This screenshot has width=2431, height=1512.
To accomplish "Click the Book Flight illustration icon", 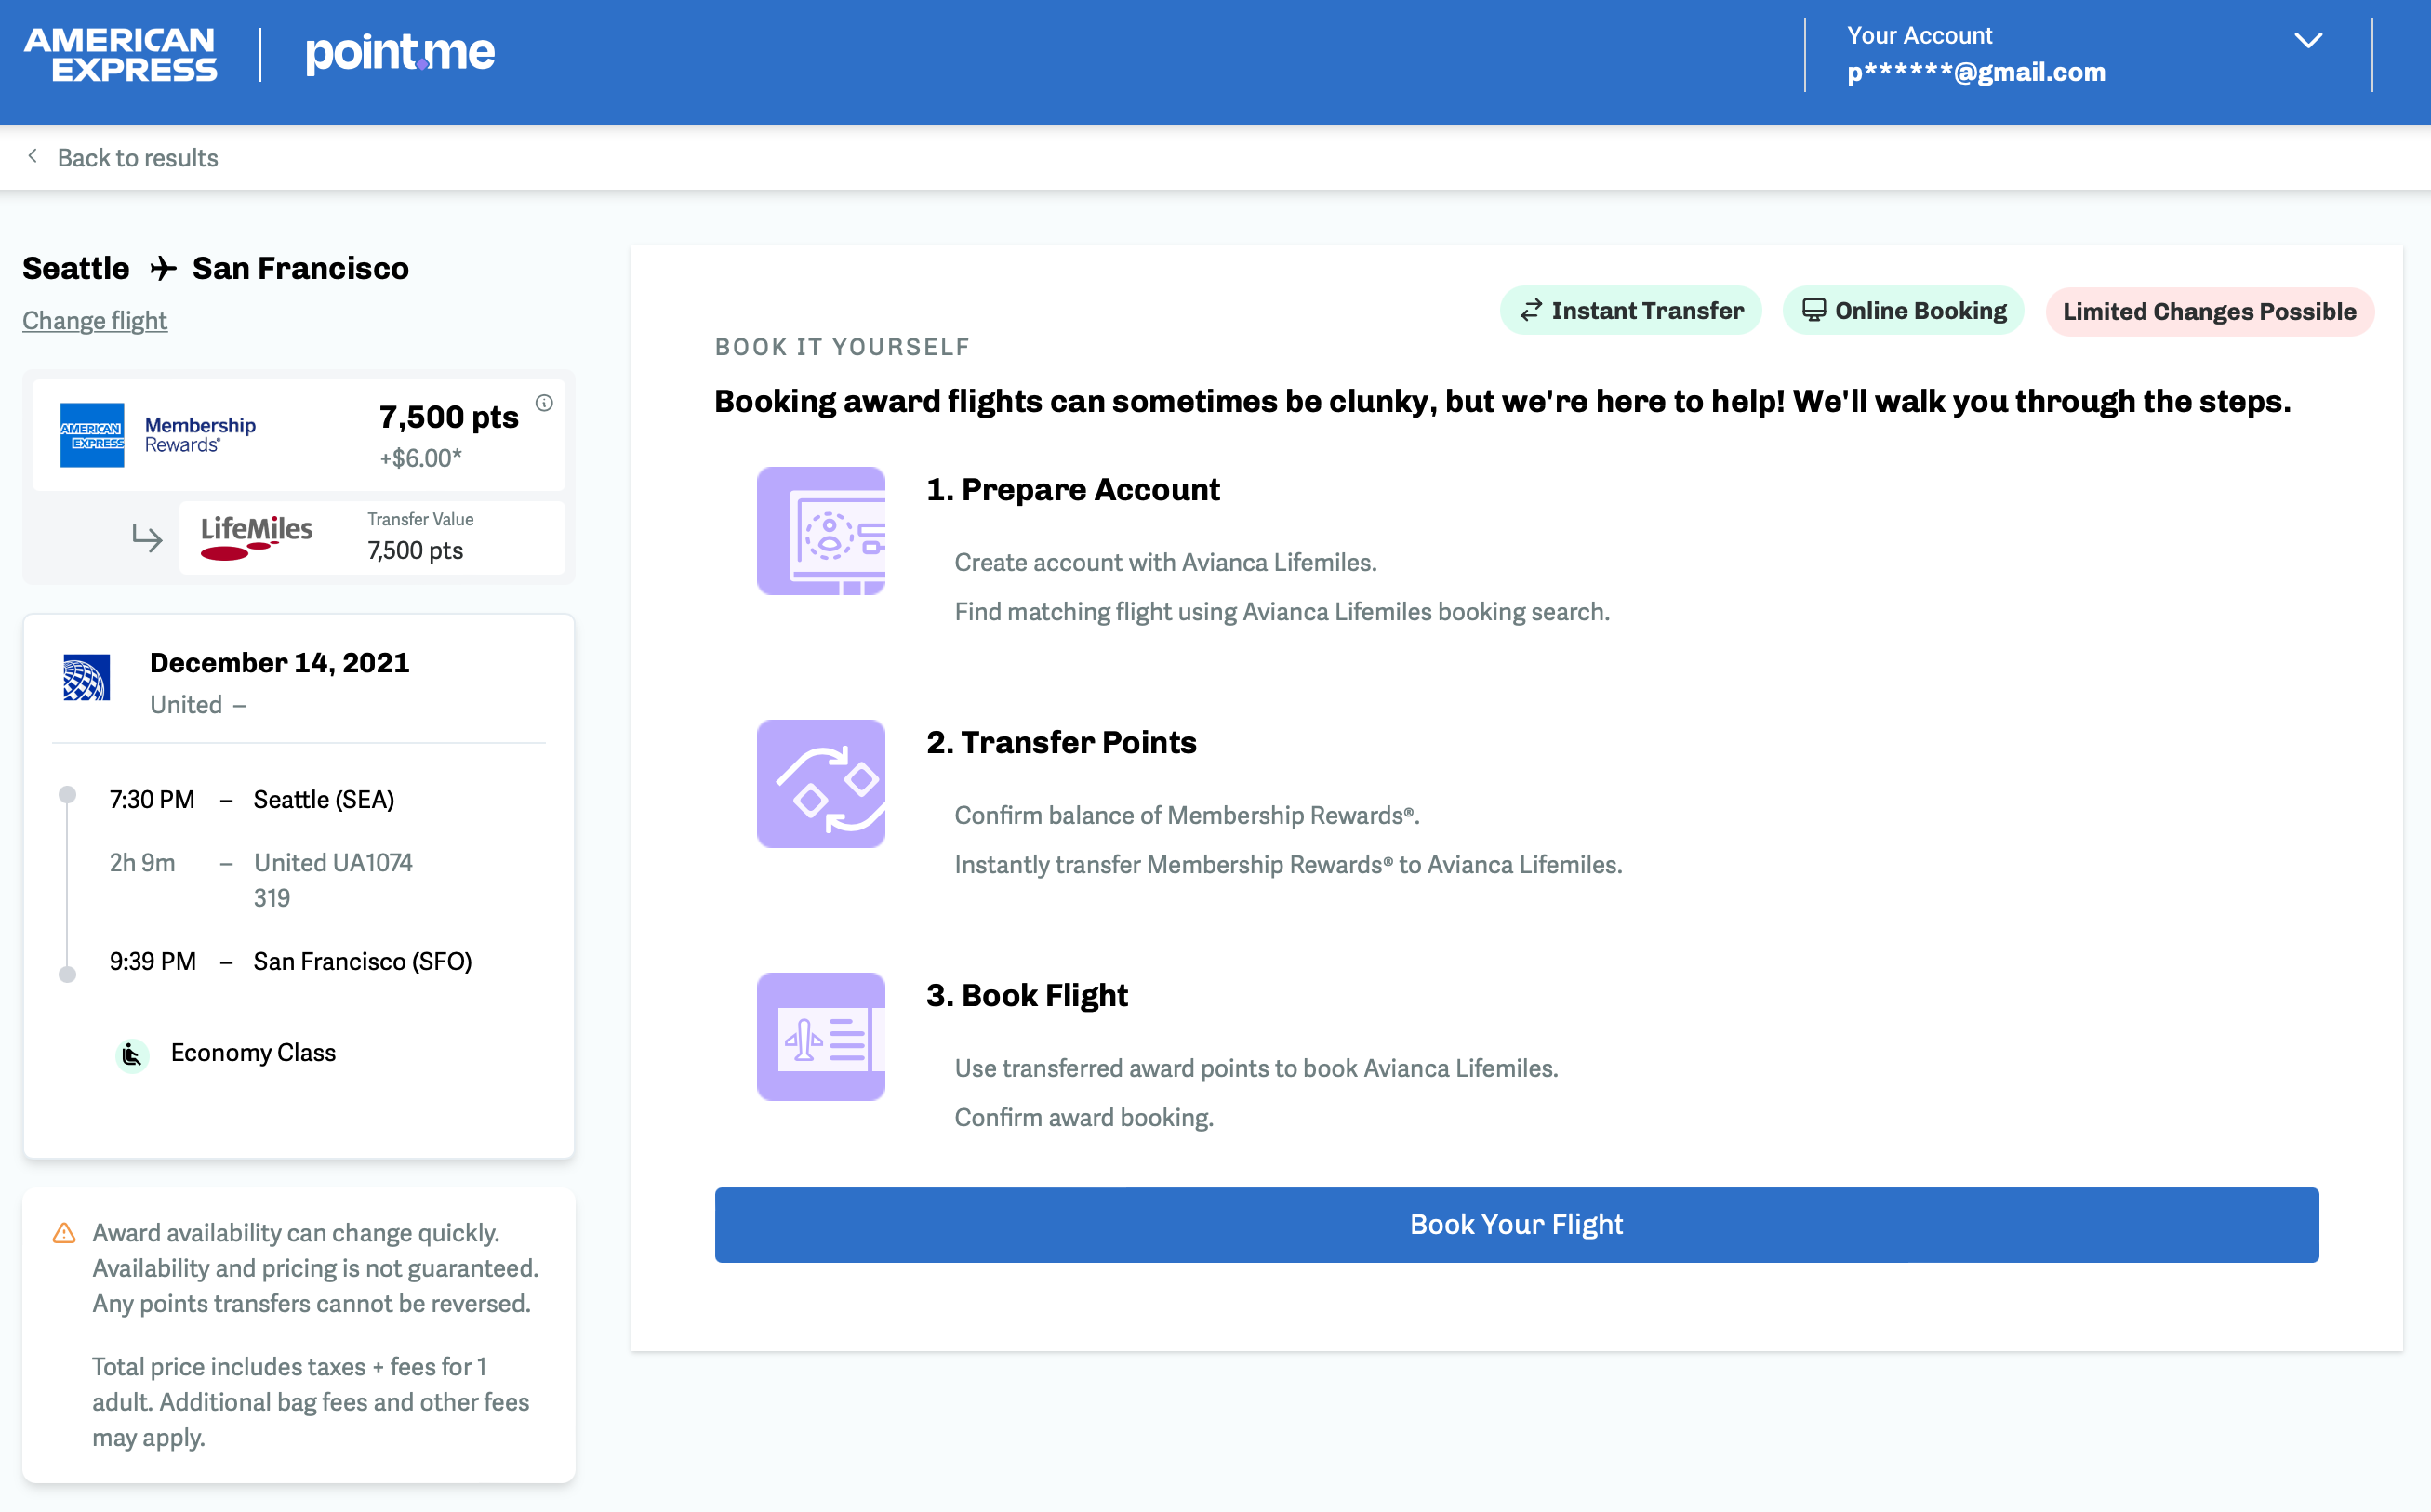I will click(821, 1037).
